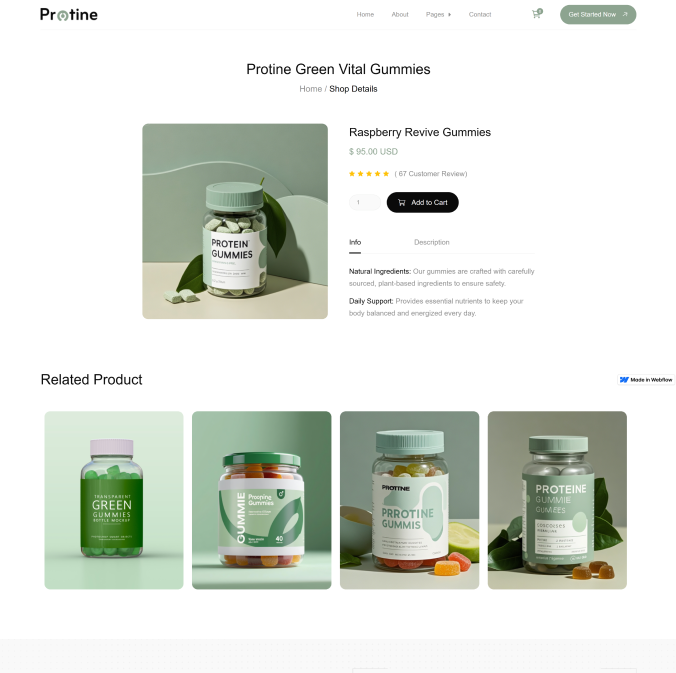Image resolution: width=676 pixels, height=673 pixels.
Task: Open the Transparent Green Gummies related product
Action: tap(114, 500)
